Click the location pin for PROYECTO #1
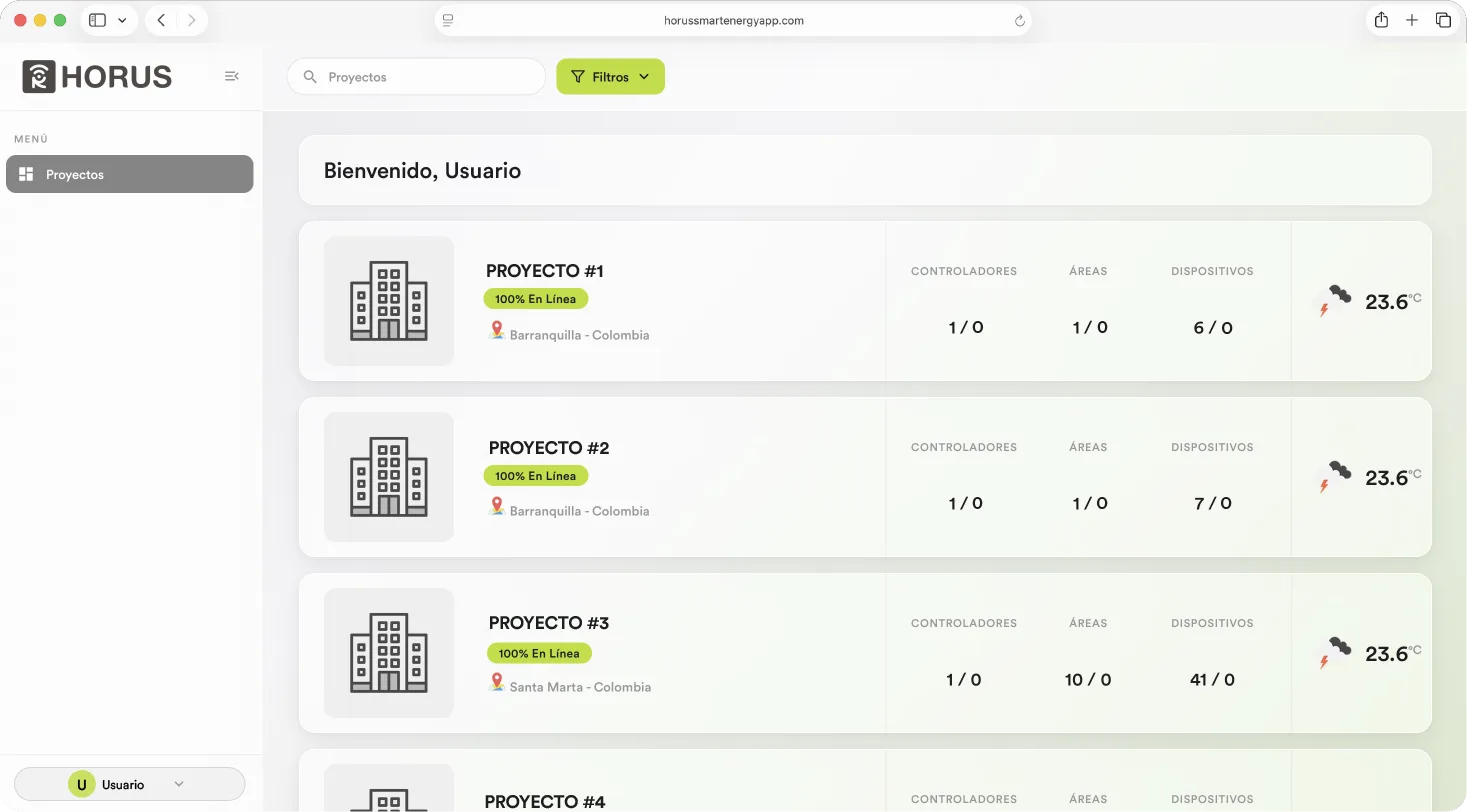Image resolution: width=1467 pixels, height=812 pixels. (497, 330)
